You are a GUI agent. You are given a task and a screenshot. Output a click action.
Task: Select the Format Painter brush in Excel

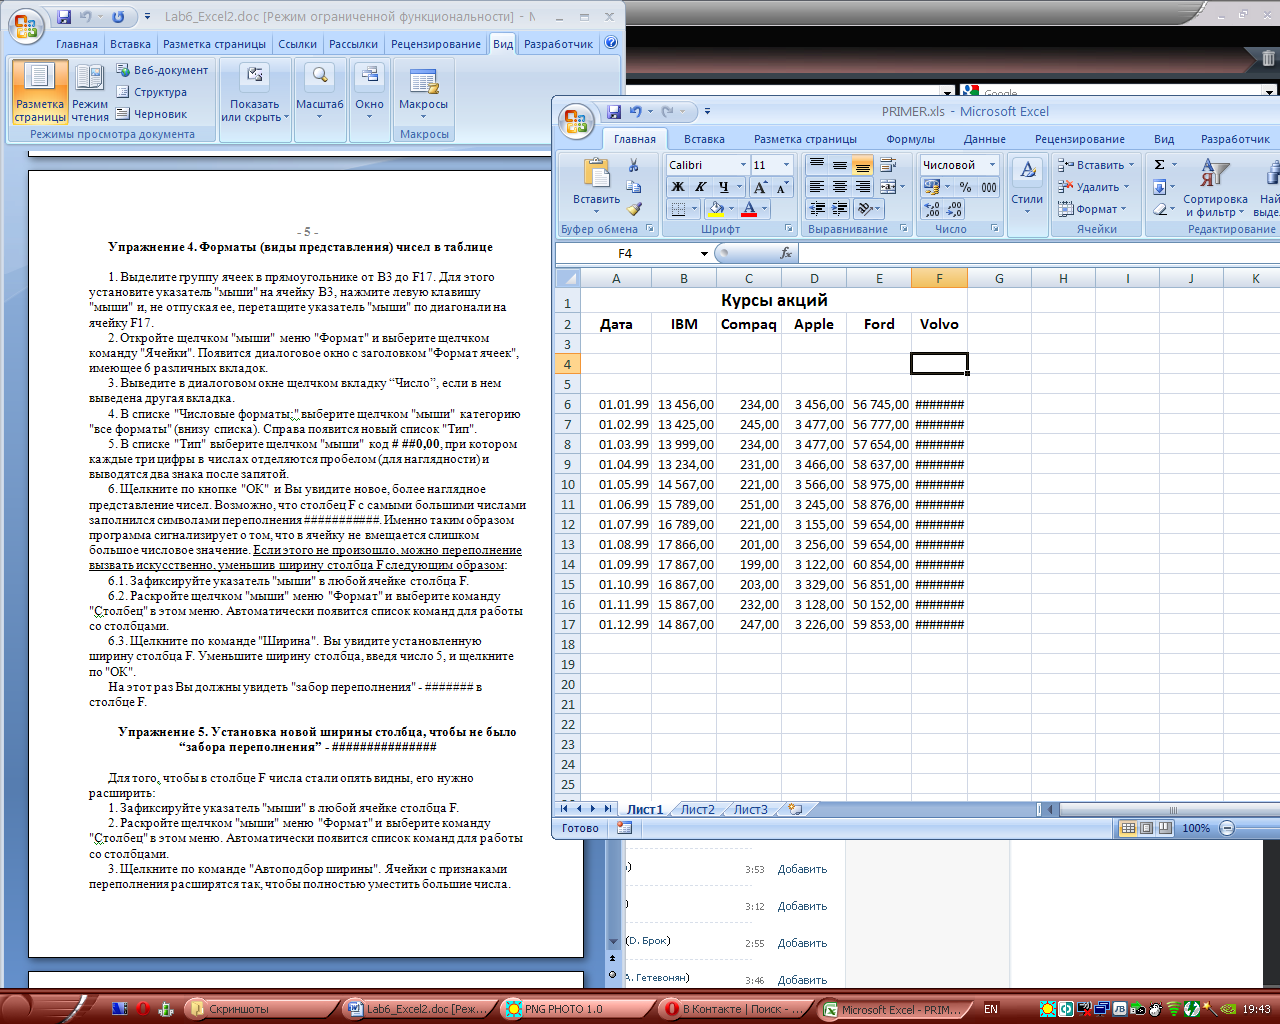coord(633,208)
